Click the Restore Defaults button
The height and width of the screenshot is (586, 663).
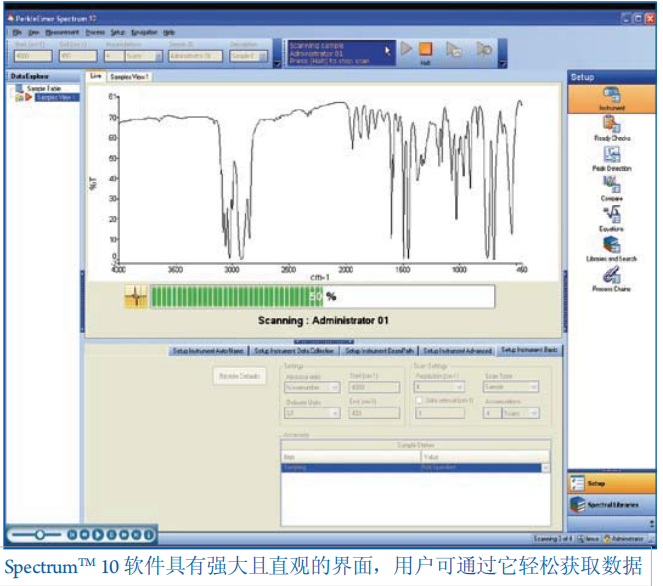240,376
